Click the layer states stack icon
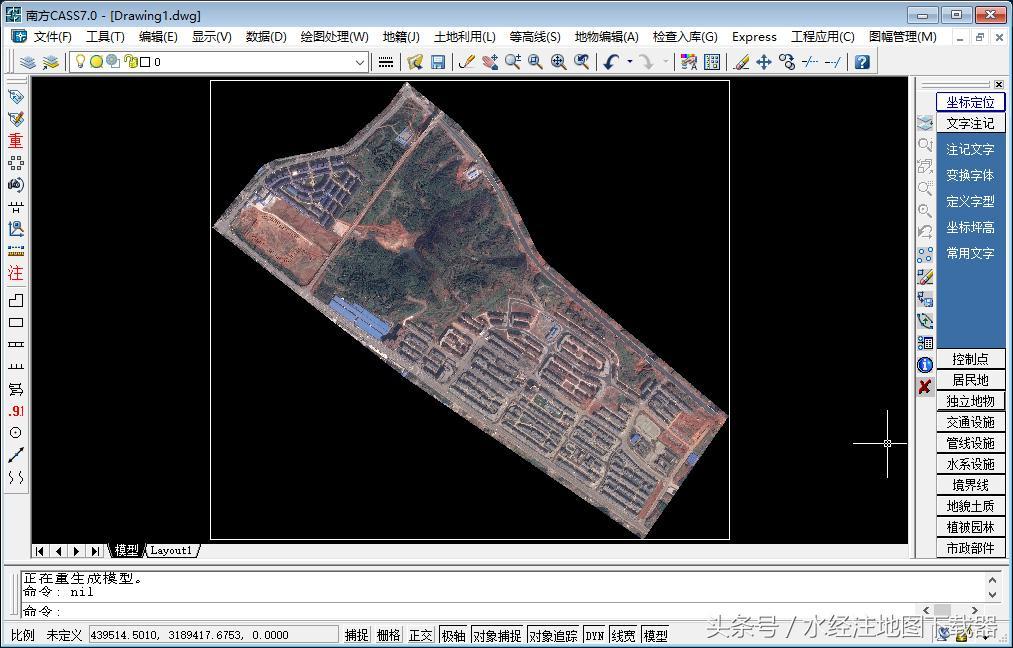Image resolution: width=1013 pixels, height=648 pixels. 50,62
